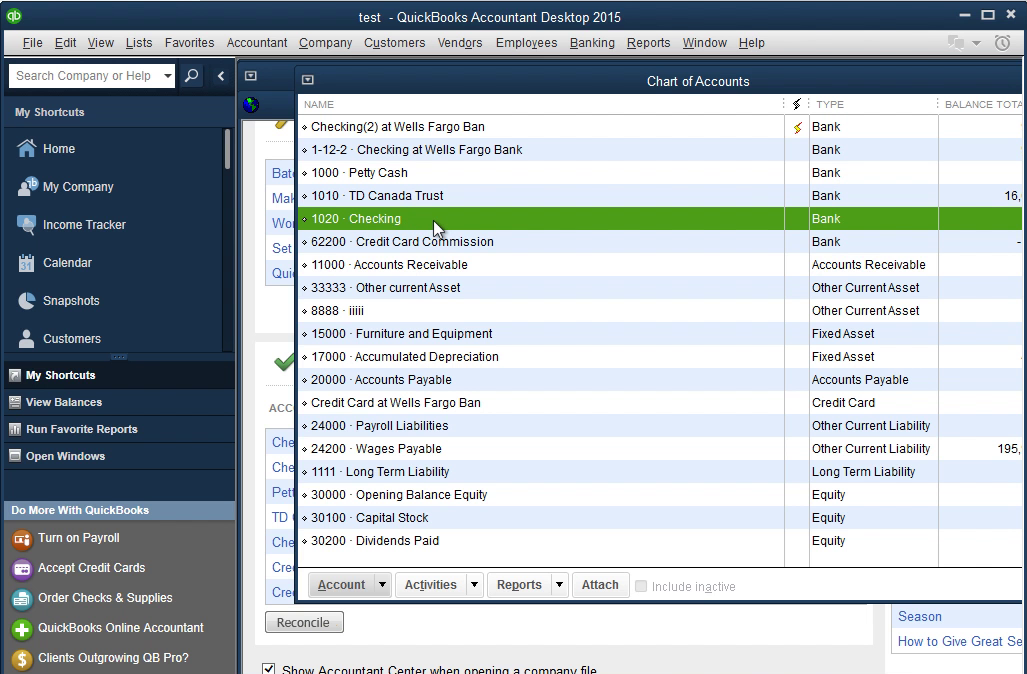Image resolution: width=1027 pixels, height=674 pixels.
Task: Select Run Favorite Reports section icon
Action: [x=15, y=429]
